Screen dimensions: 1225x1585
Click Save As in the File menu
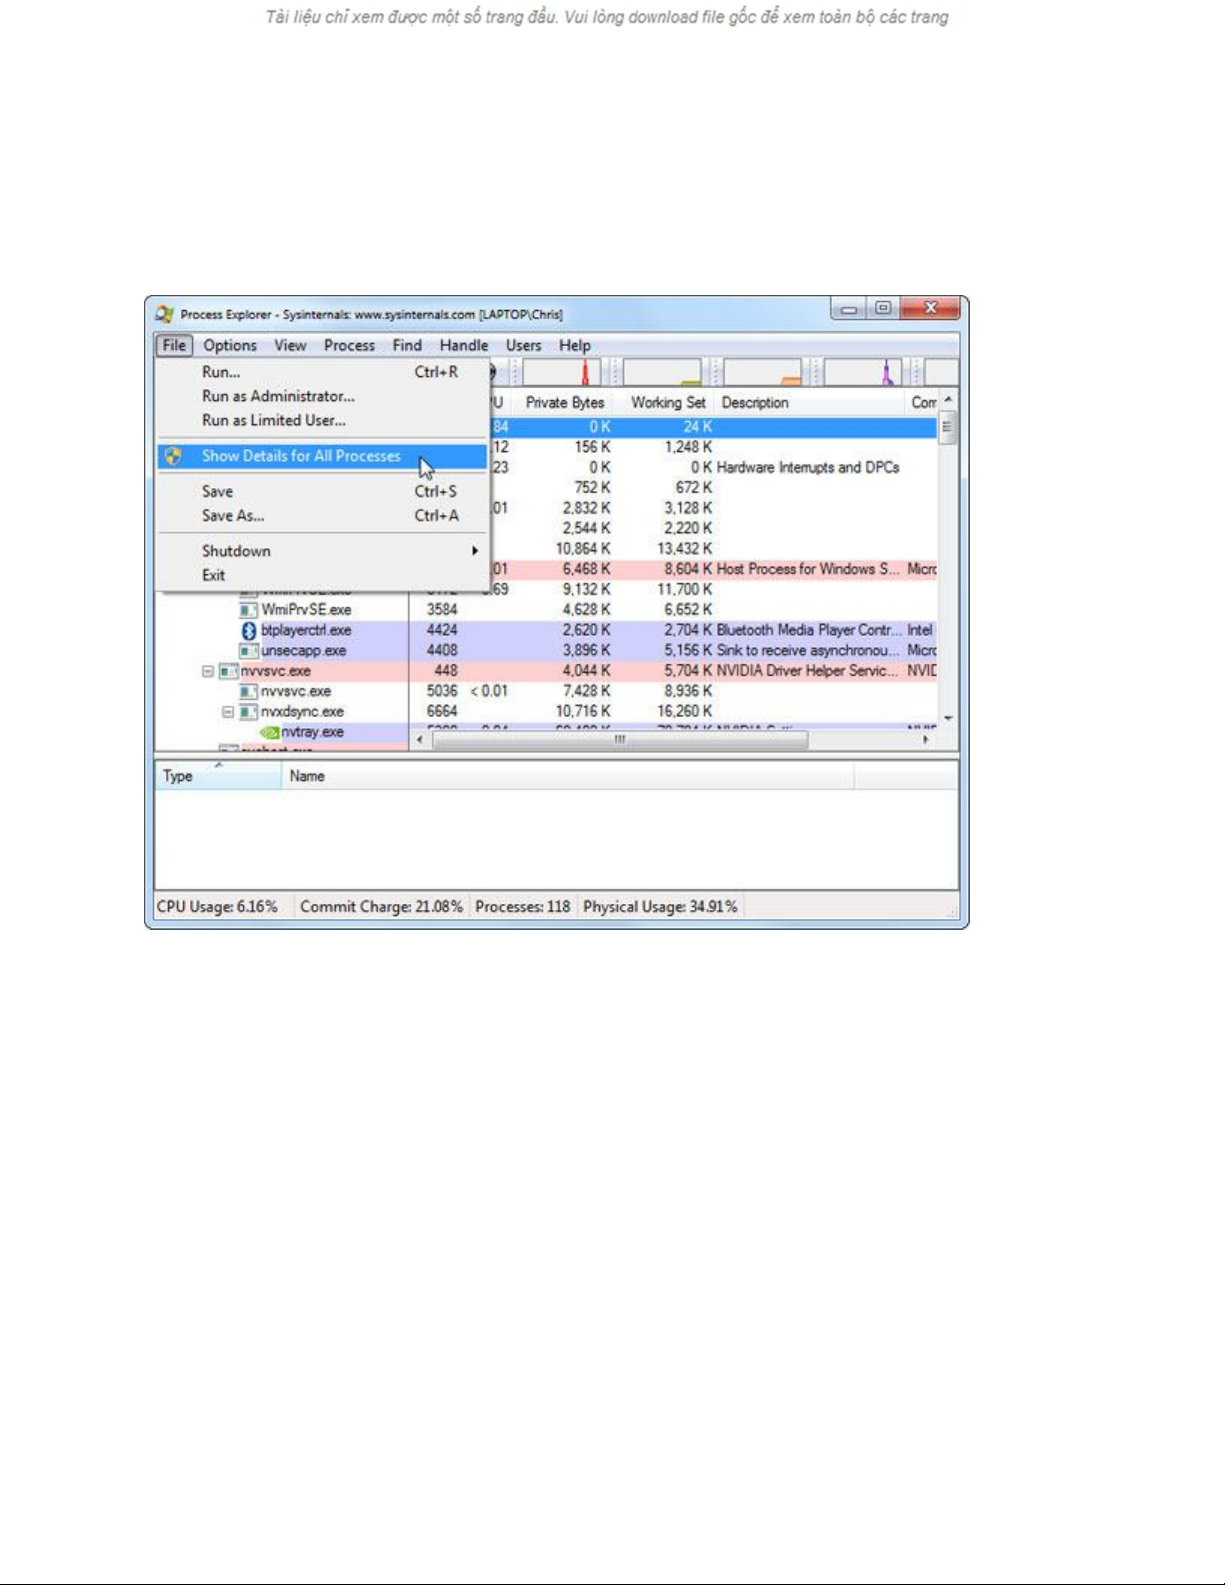click(x=233, y=516)
